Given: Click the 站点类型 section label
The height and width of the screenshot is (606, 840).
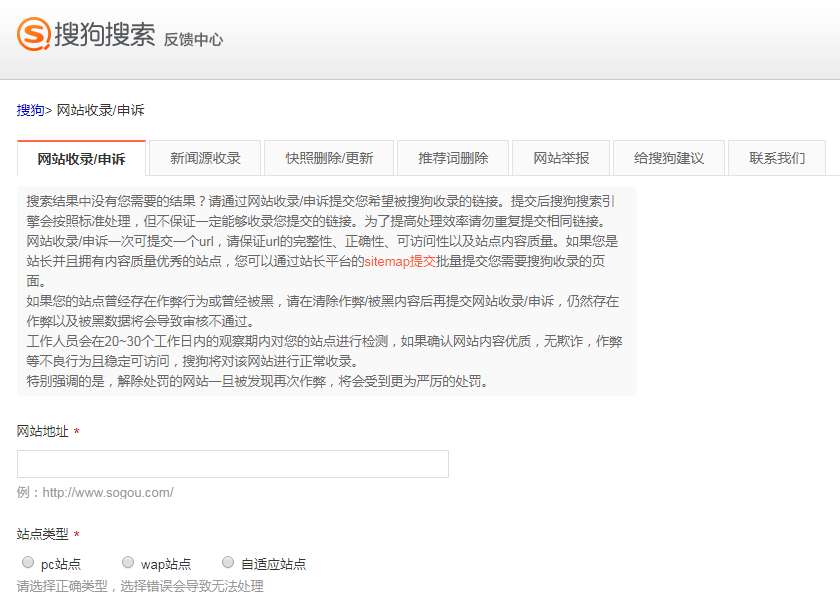Looking at the screenshot, I should click(x=43, y=534).
